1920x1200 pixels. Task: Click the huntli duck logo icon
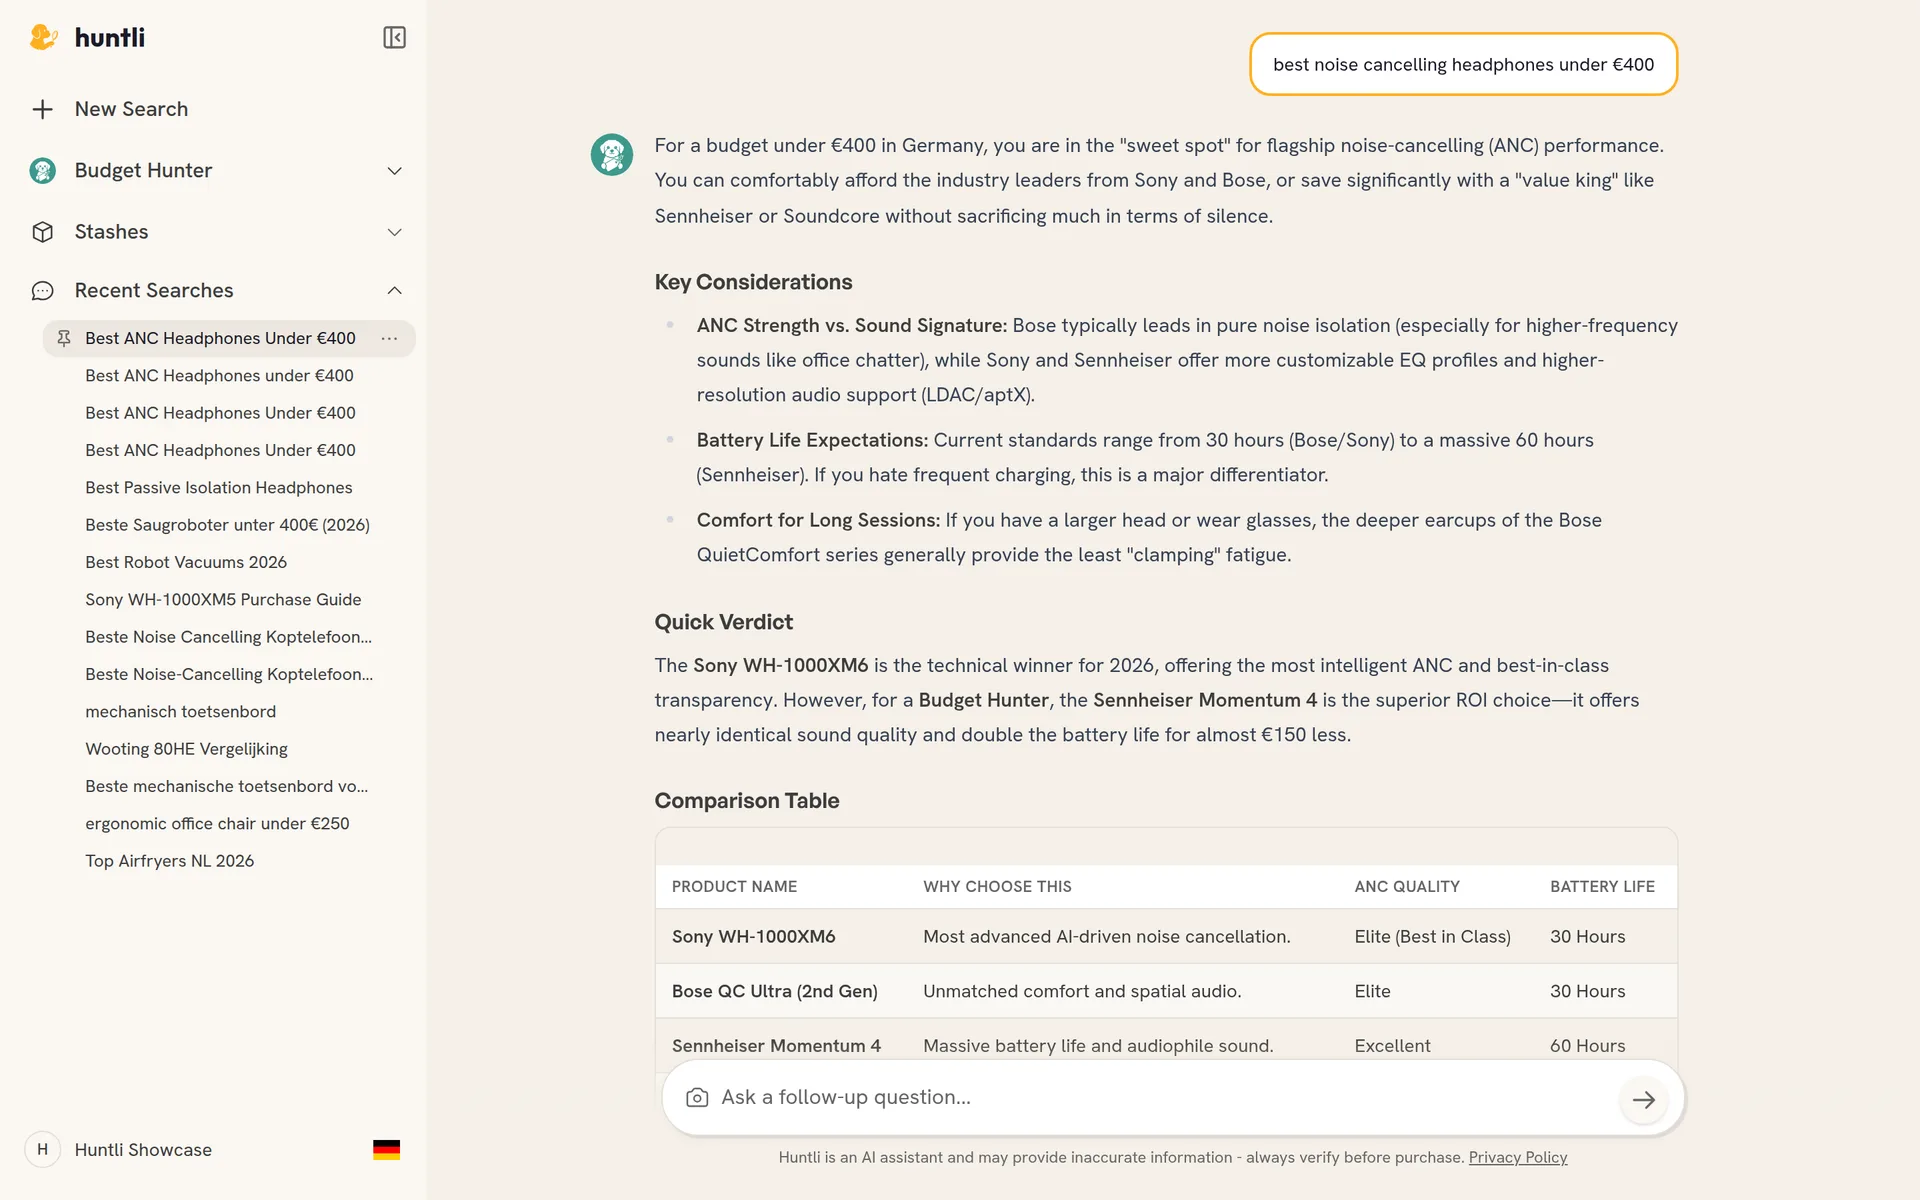click(x=43, y=38)
